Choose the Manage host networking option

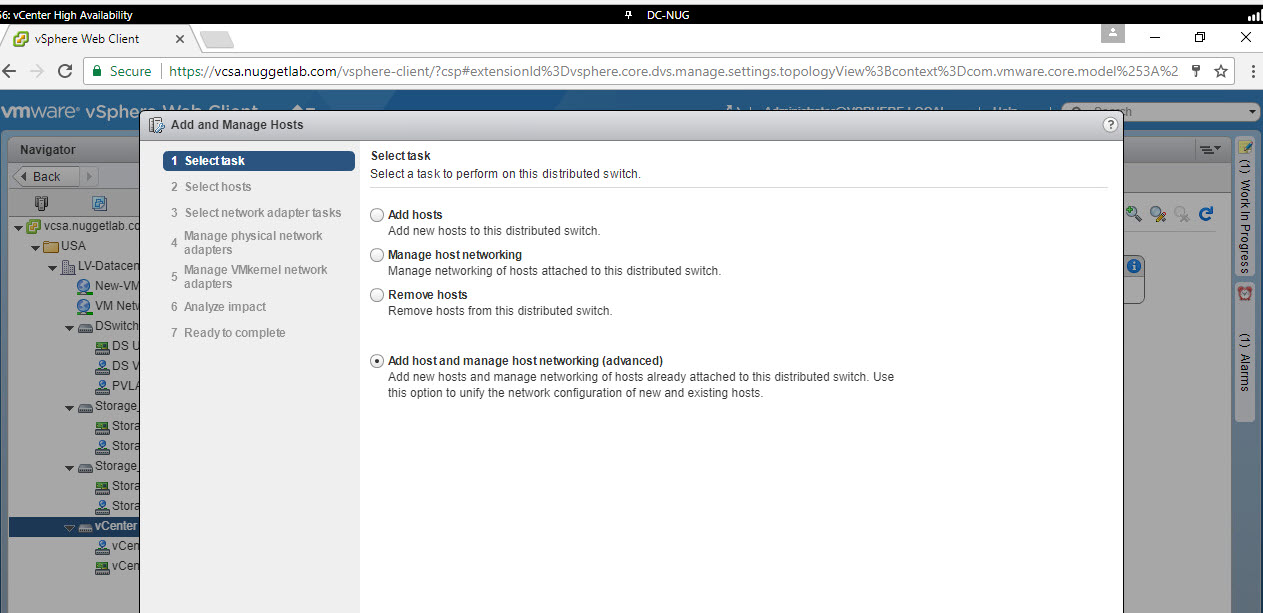pyautogui.click(x=377, y=255)
